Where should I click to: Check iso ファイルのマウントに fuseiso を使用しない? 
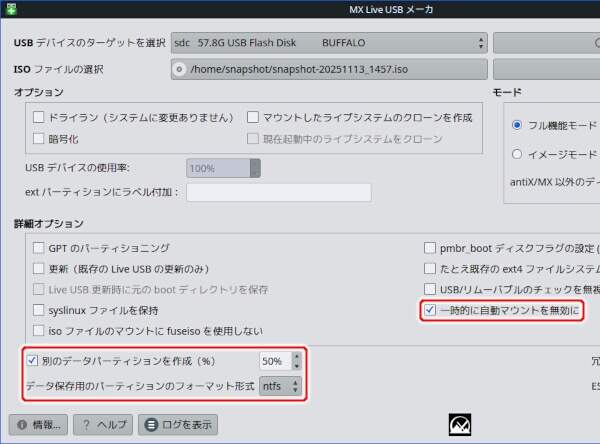click(x=39, y=331)
